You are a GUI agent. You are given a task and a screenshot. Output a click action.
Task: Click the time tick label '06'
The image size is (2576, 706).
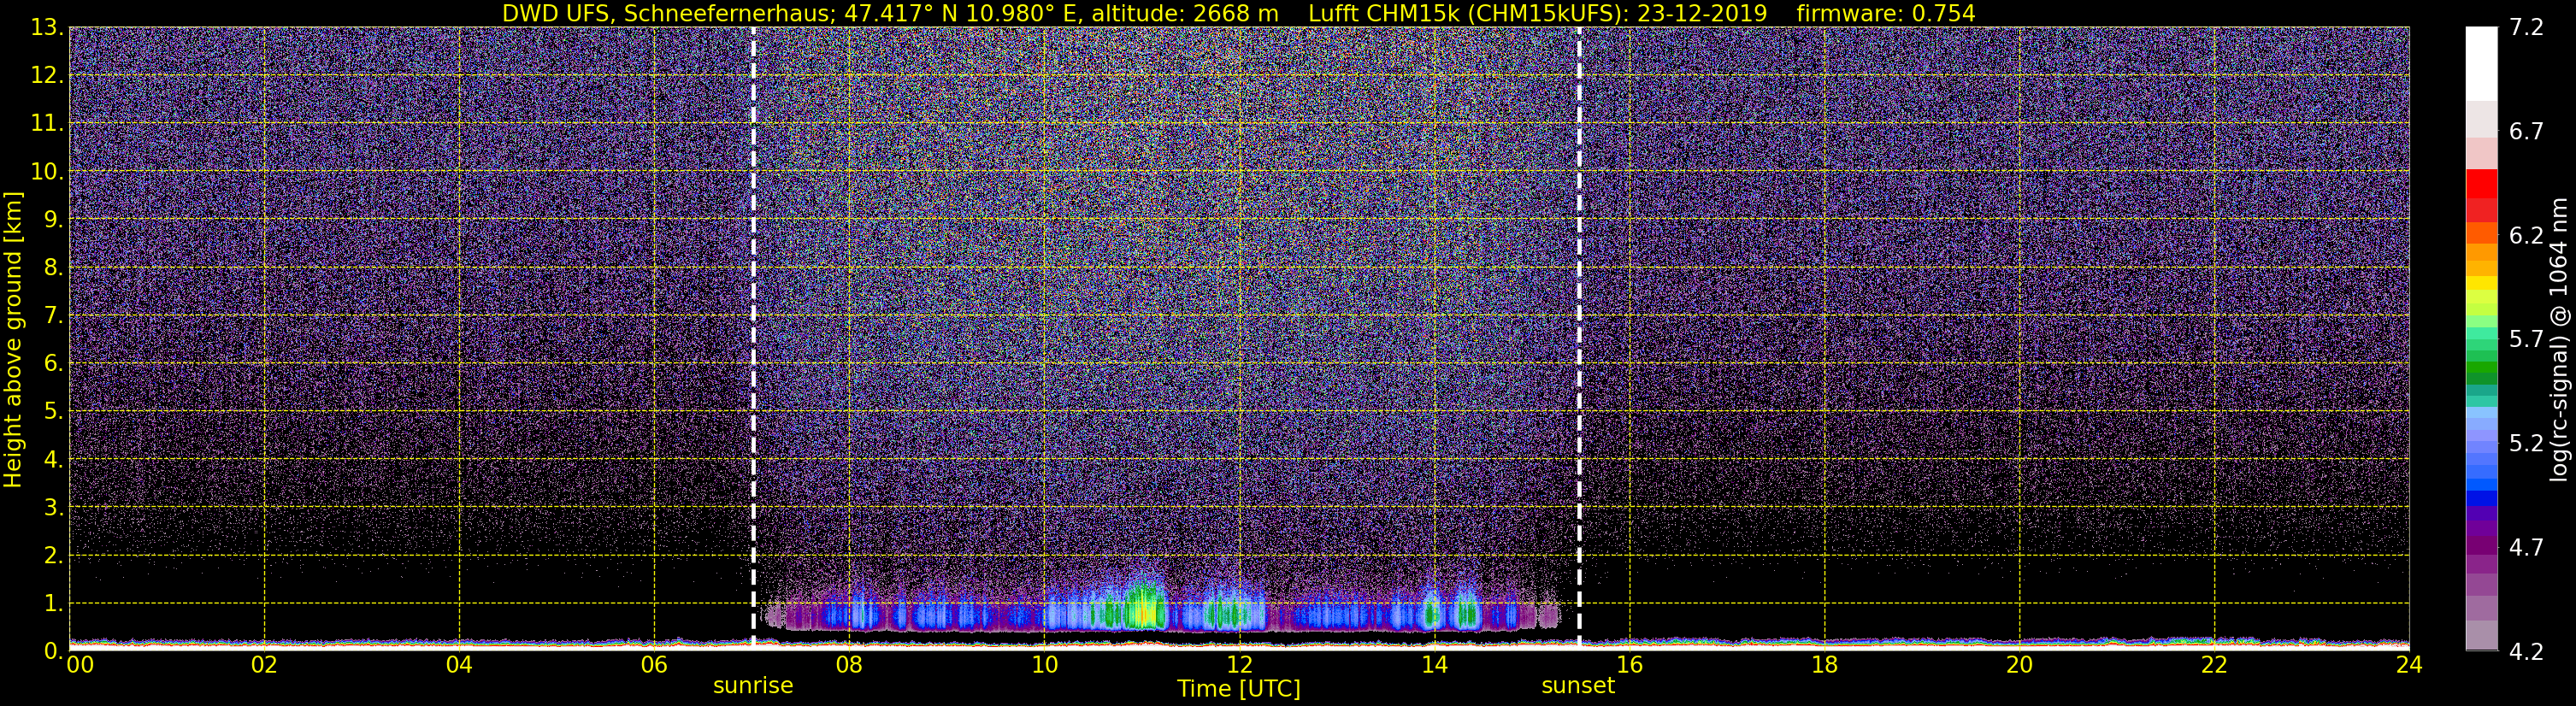(x=654, y=666)
